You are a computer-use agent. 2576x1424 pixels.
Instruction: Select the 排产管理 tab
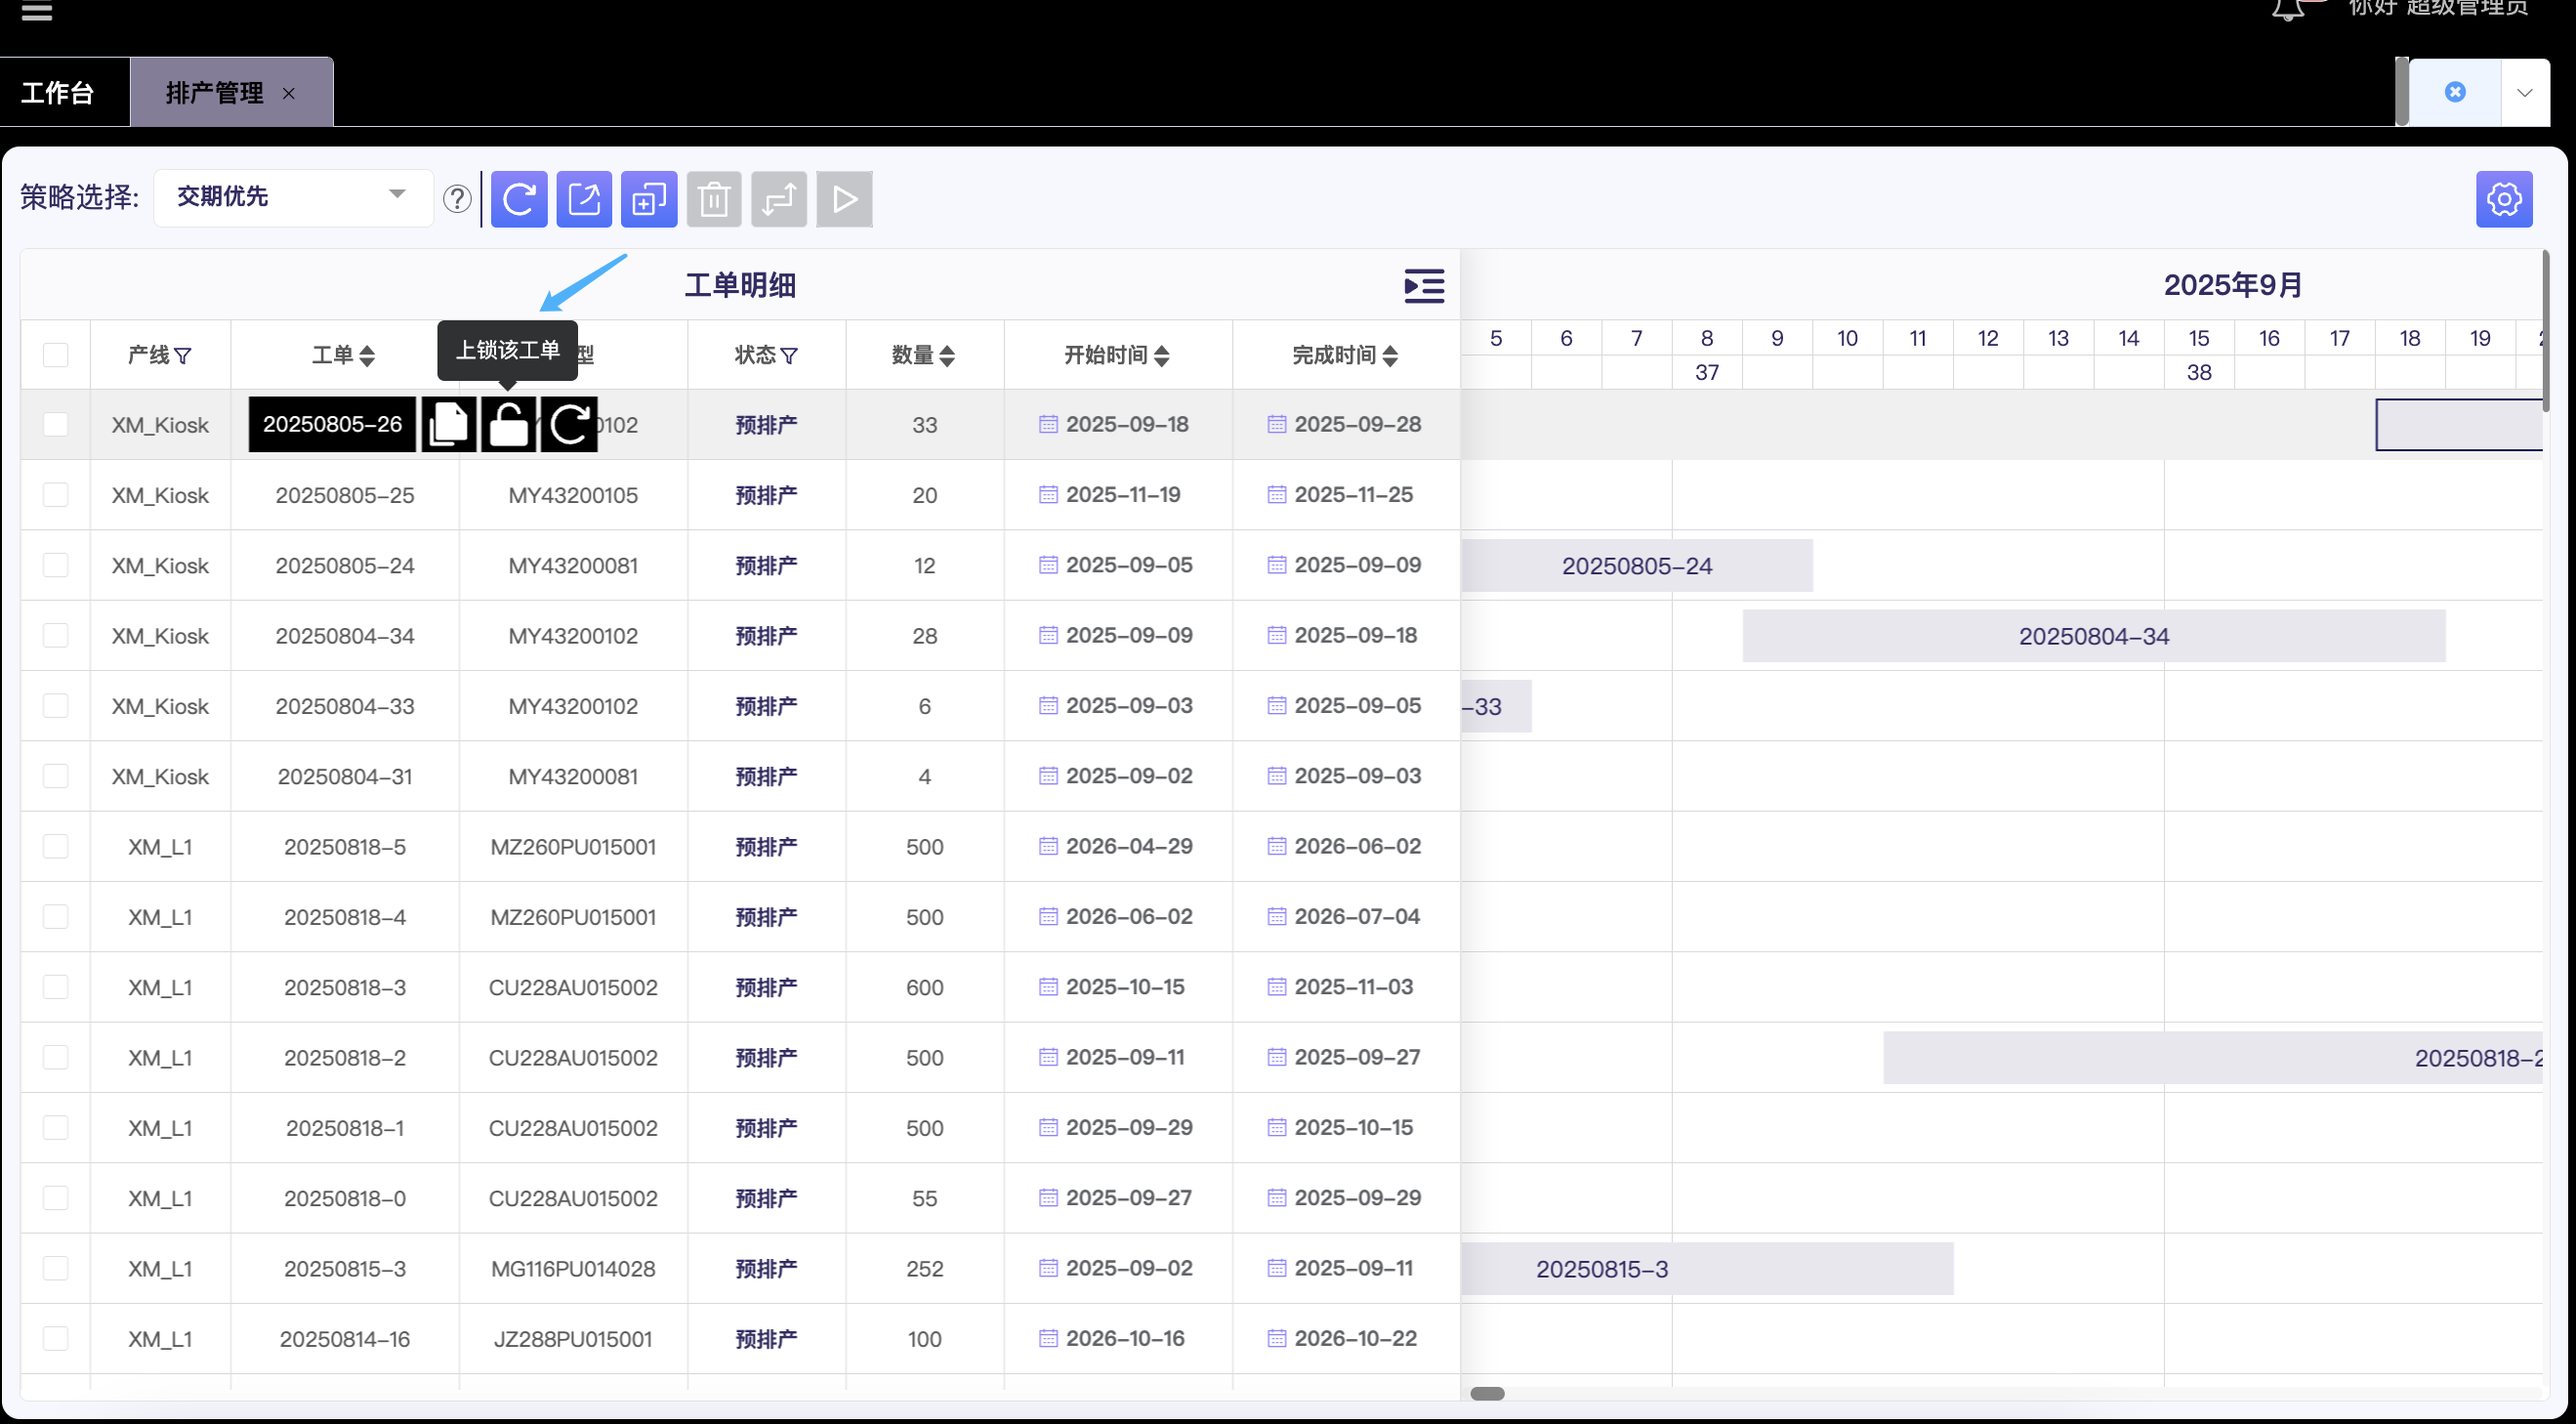[214, 93]
